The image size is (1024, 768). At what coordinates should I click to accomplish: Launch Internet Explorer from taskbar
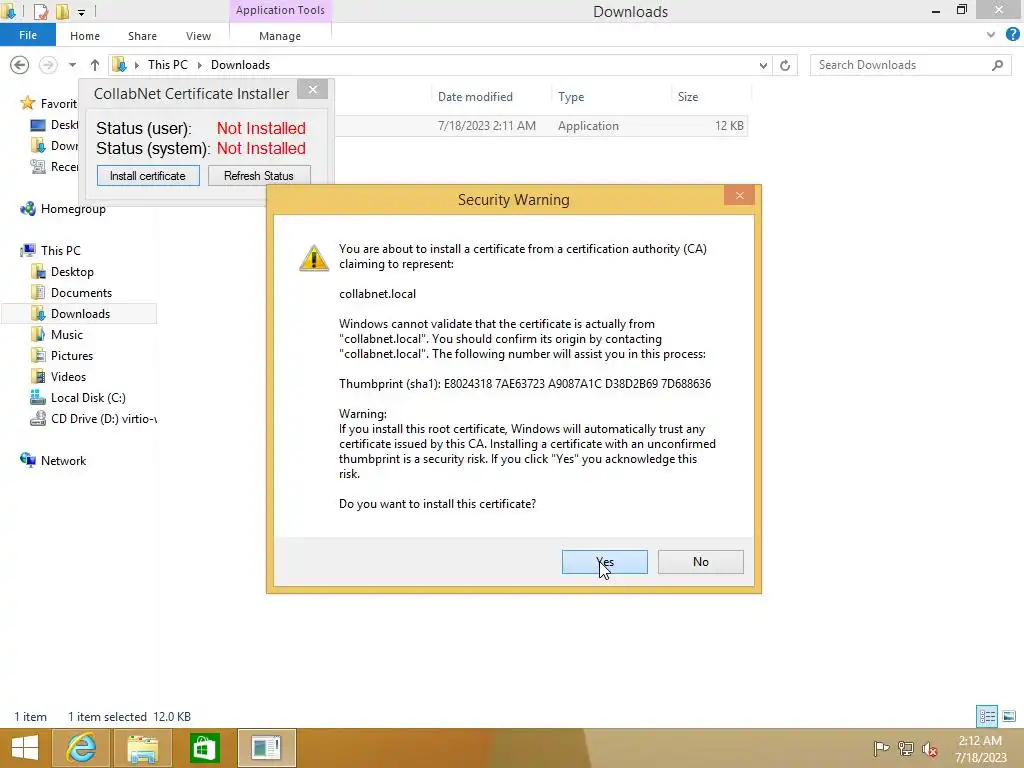(x=81, y=748)
